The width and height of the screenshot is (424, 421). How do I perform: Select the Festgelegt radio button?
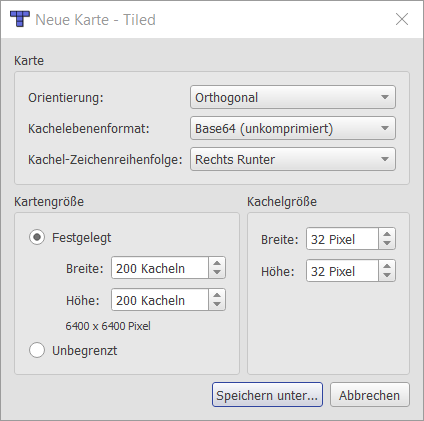tap(37, 237)
